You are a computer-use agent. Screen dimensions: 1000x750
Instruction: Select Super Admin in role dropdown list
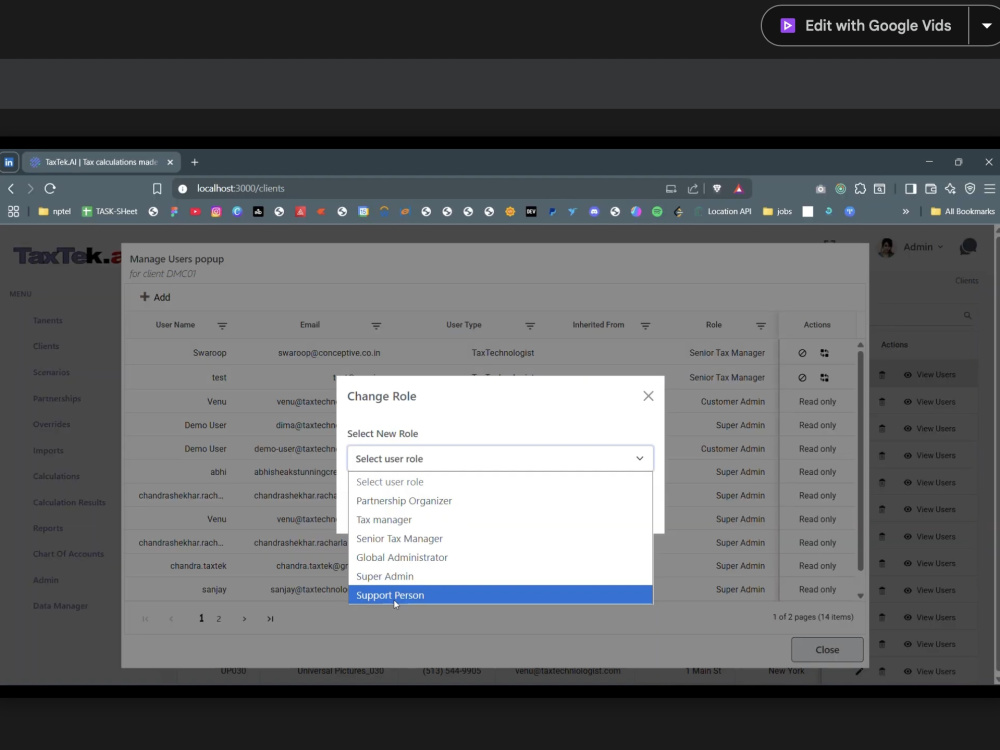pyautogui.click(x=500, y=576)
